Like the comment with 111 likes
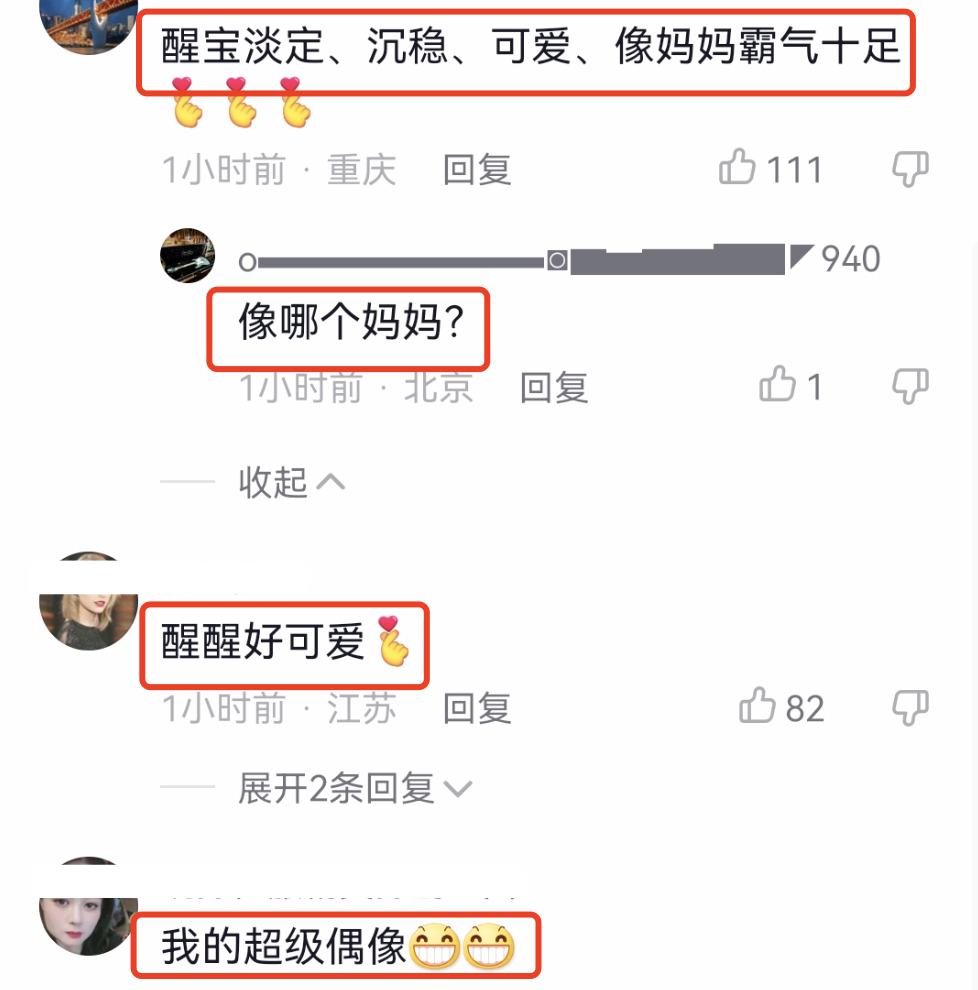The width and height of the screenshot is (978, 990). (x=737, y=167)
